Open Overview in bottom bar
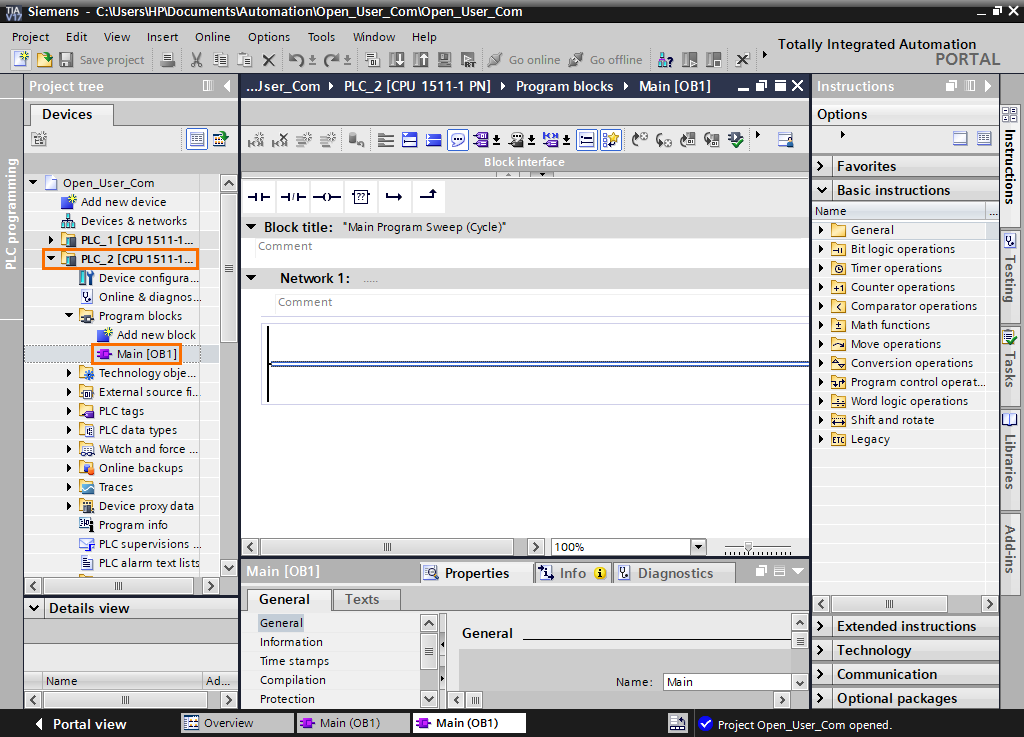The image size is (1024, 737). point(236,723)
